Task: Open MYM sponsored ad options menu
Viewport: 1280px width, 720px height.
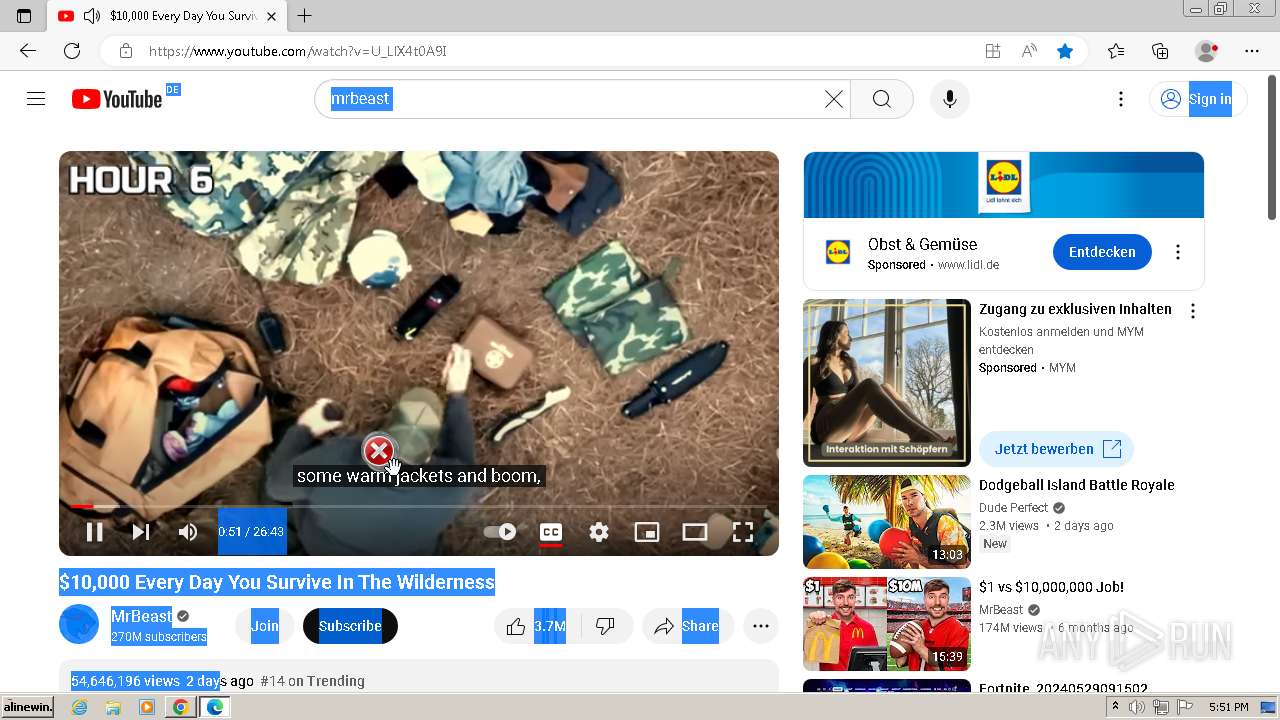Action: coord(1192,311)
